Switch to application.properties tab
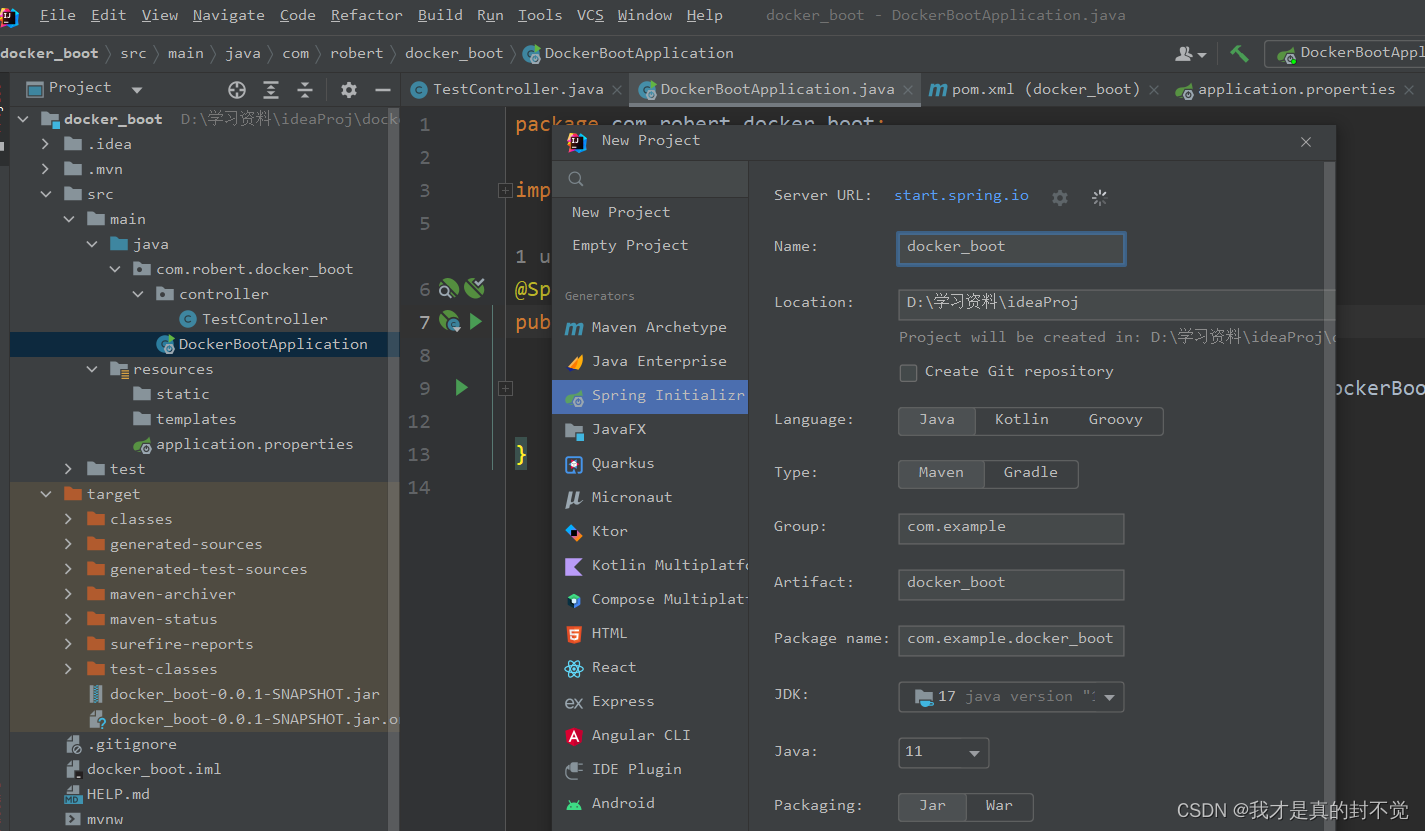The height and width of the screenshot is (831, 1425). (x=1296, y=90)
